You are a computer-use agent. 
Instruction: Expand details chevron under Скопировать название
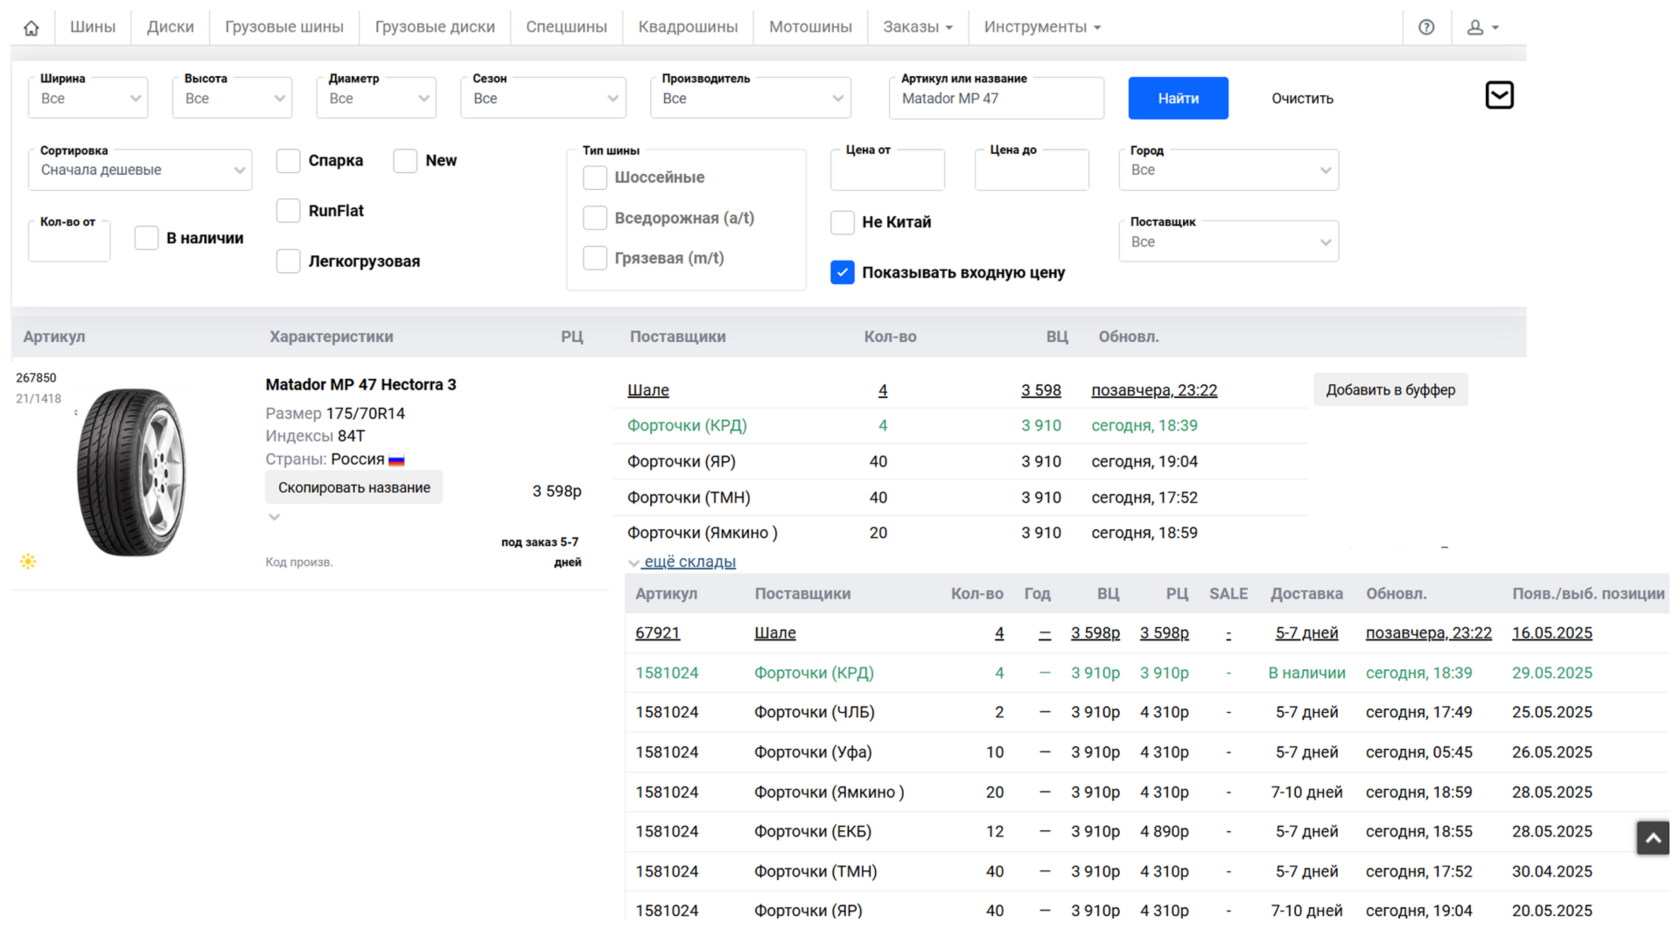pos(274,517)
